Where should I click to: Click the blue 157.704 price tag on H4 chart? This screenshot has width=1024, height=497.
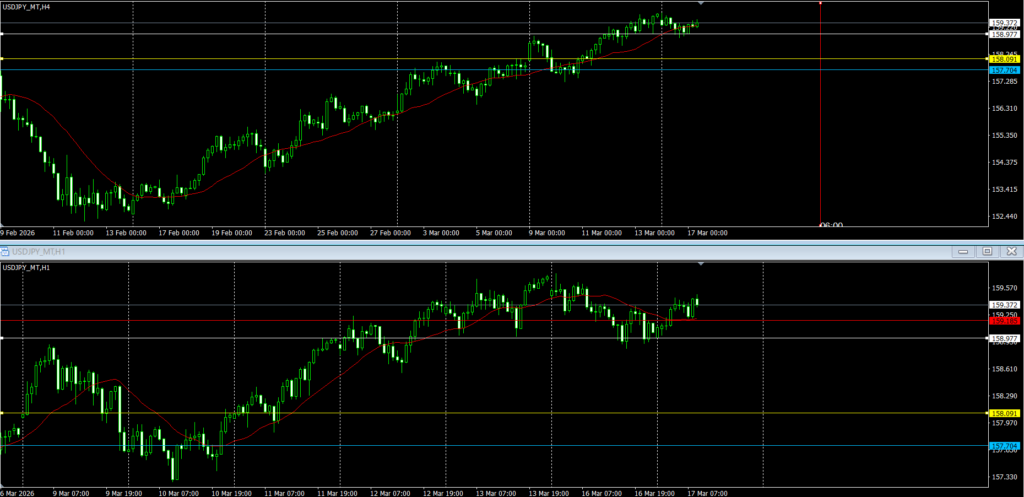click(1003, 70)
